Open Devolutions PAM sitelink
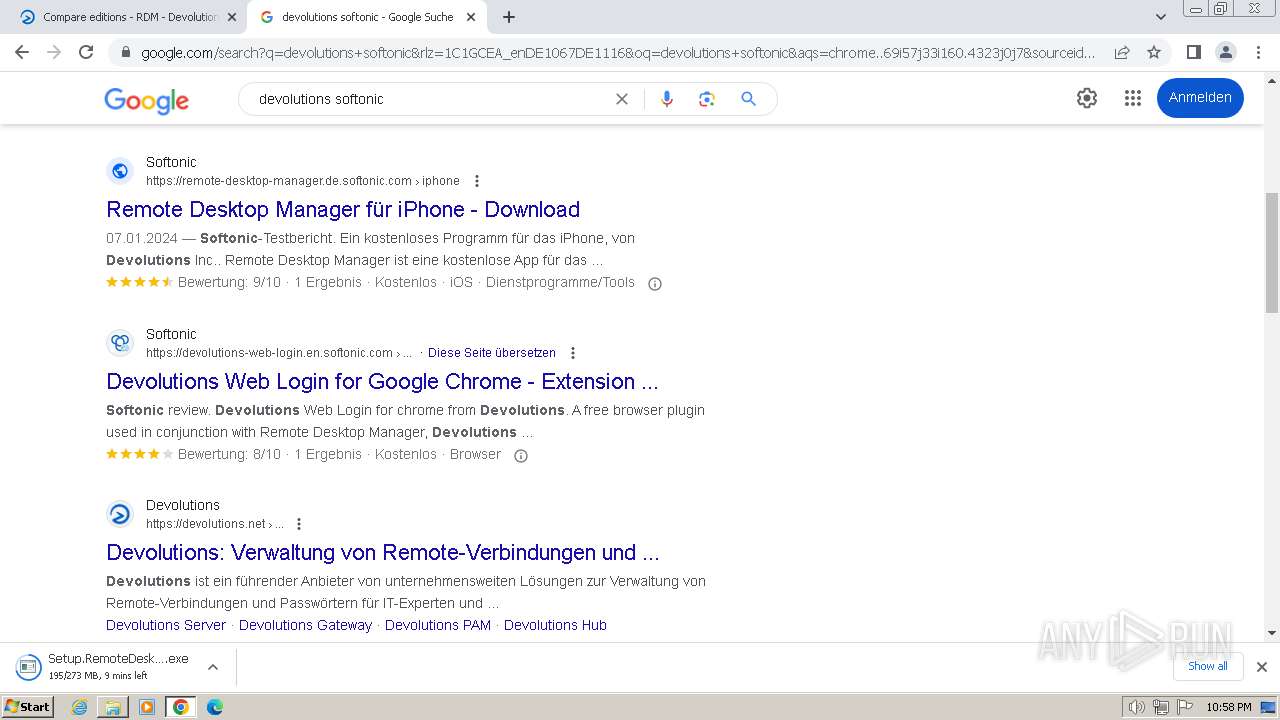The width and height of the screenshot is (1280, 720). 438,625
